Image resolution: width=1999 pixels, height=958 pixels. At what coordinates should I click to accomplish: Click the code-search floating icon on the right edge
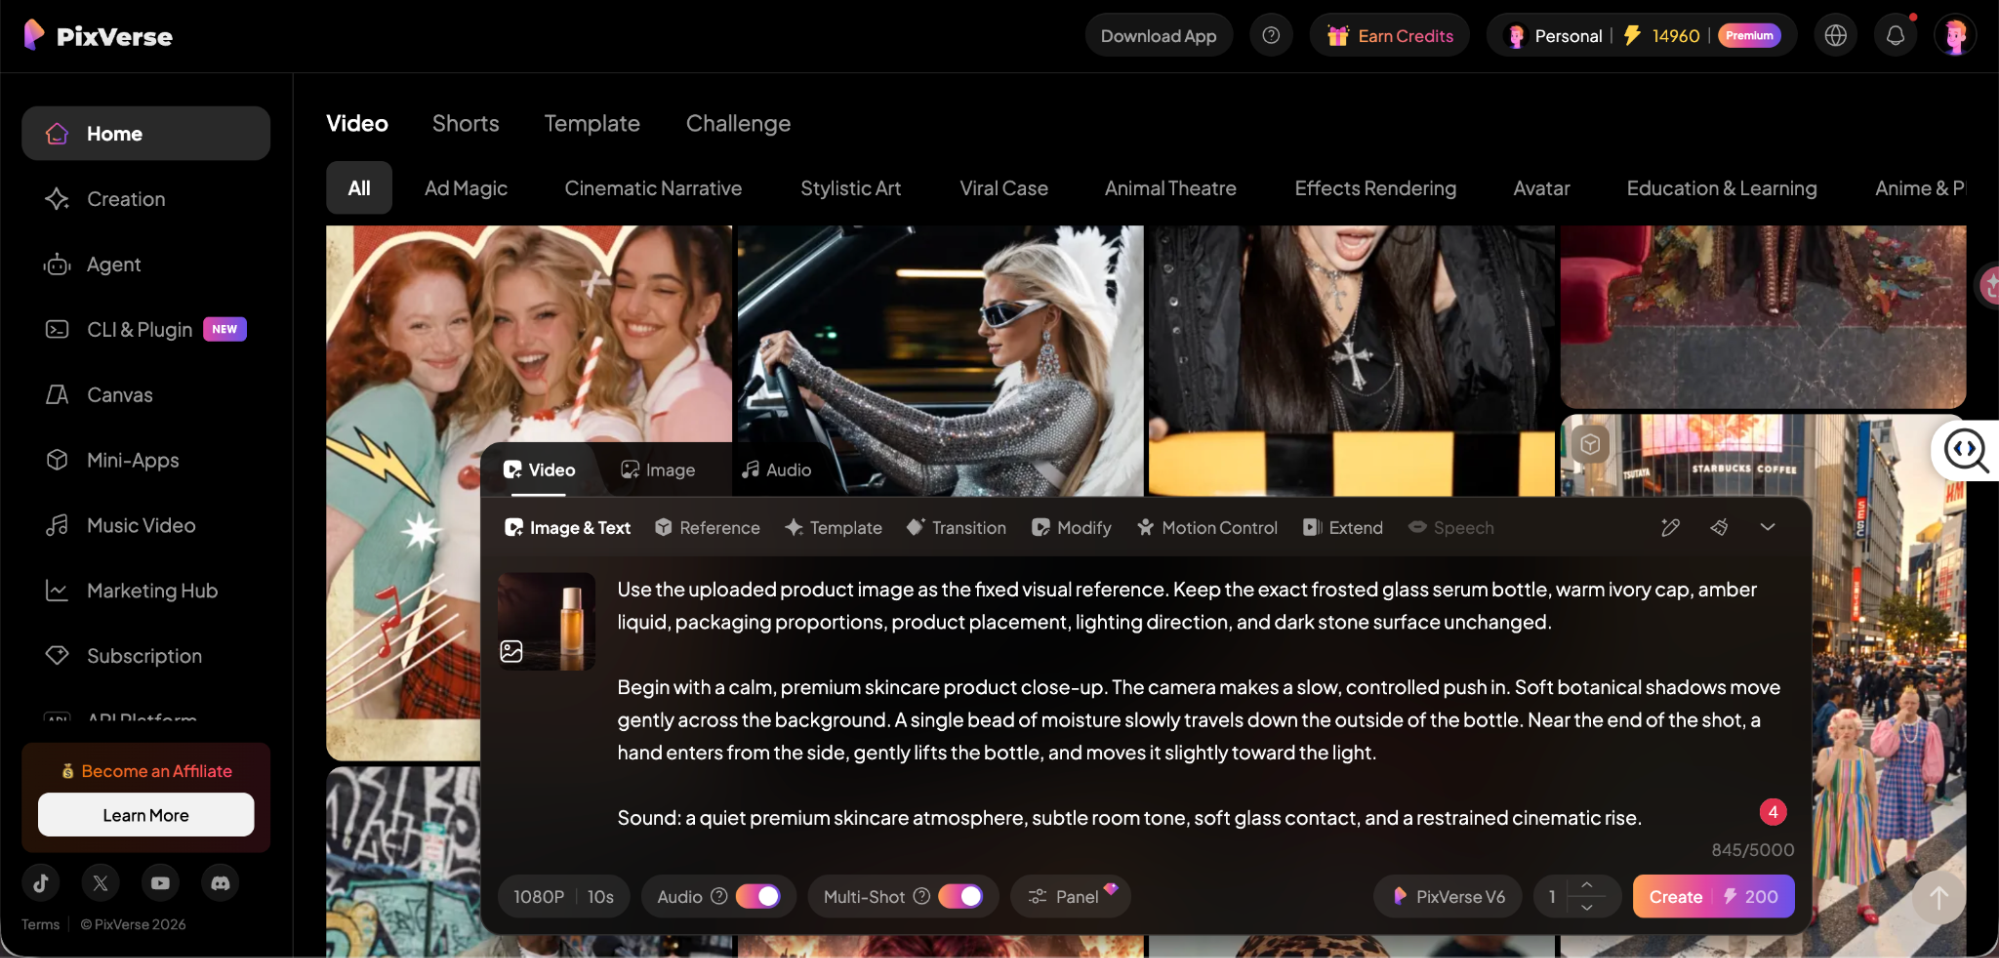[1965, 450]
